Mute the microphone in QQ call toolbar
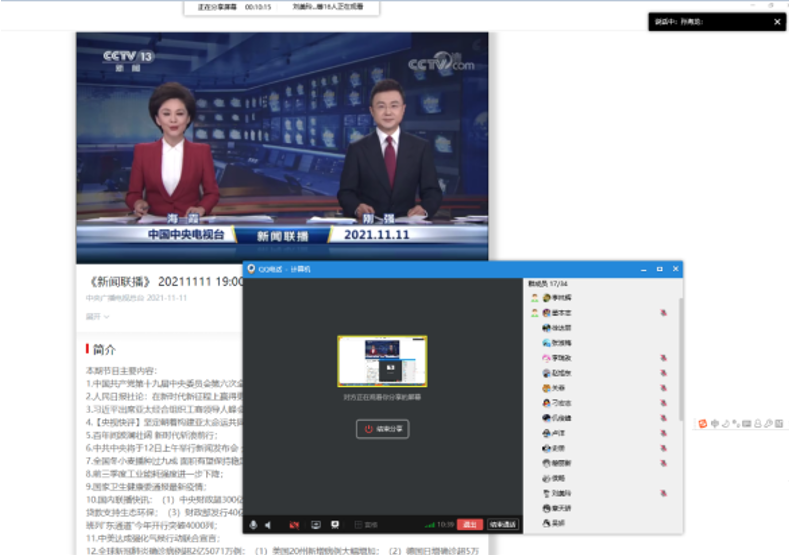This screenshot has height=555, width=789. tap(253, 524)
